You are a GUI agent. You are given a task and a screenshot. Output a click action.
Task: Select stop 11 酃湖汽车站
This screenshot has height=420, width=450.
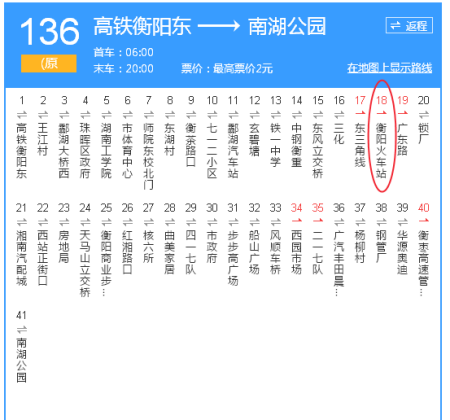point(233,151)
